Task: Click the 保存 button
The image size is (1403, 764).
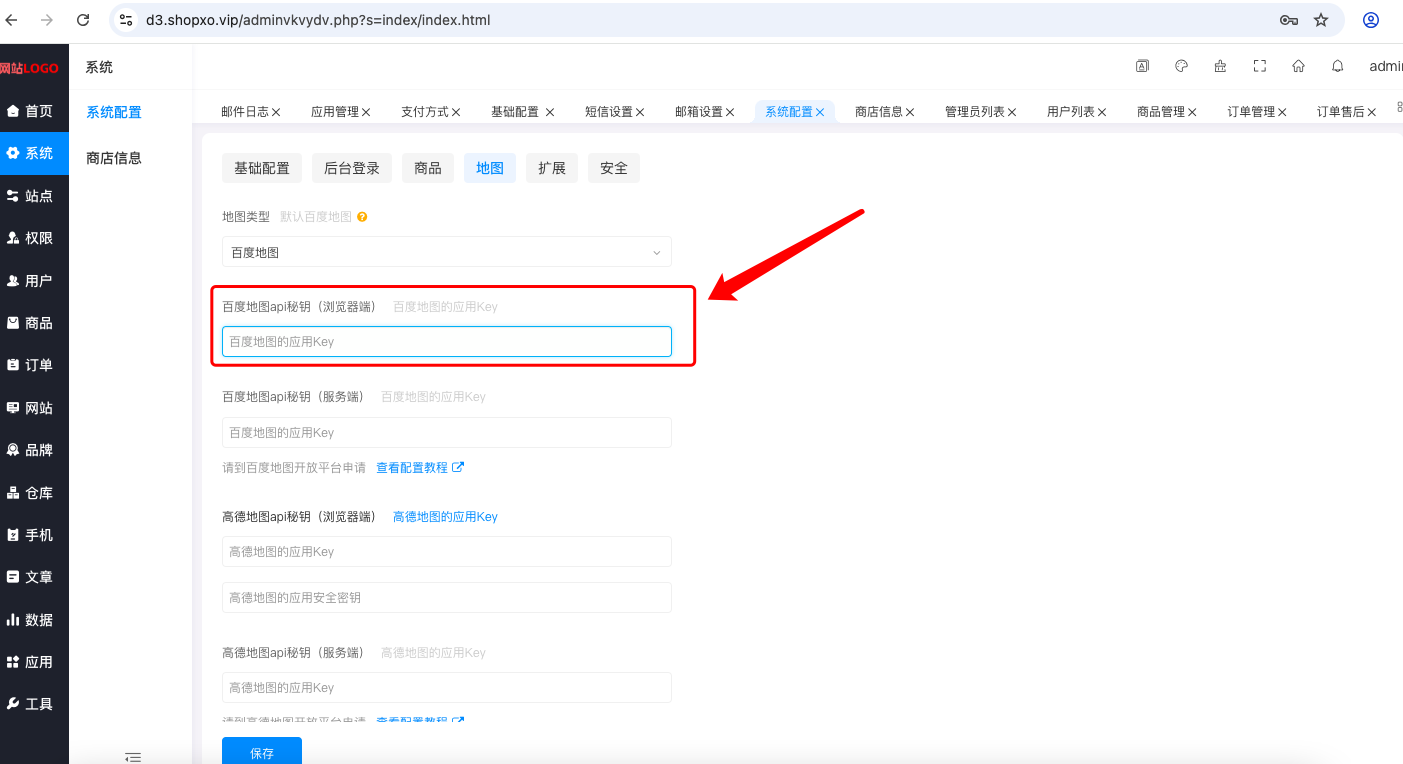Action: point(262,752)
